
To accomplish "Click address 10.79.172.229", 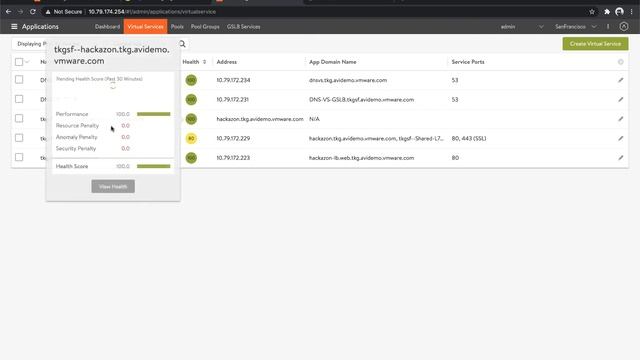I will 233,138.
